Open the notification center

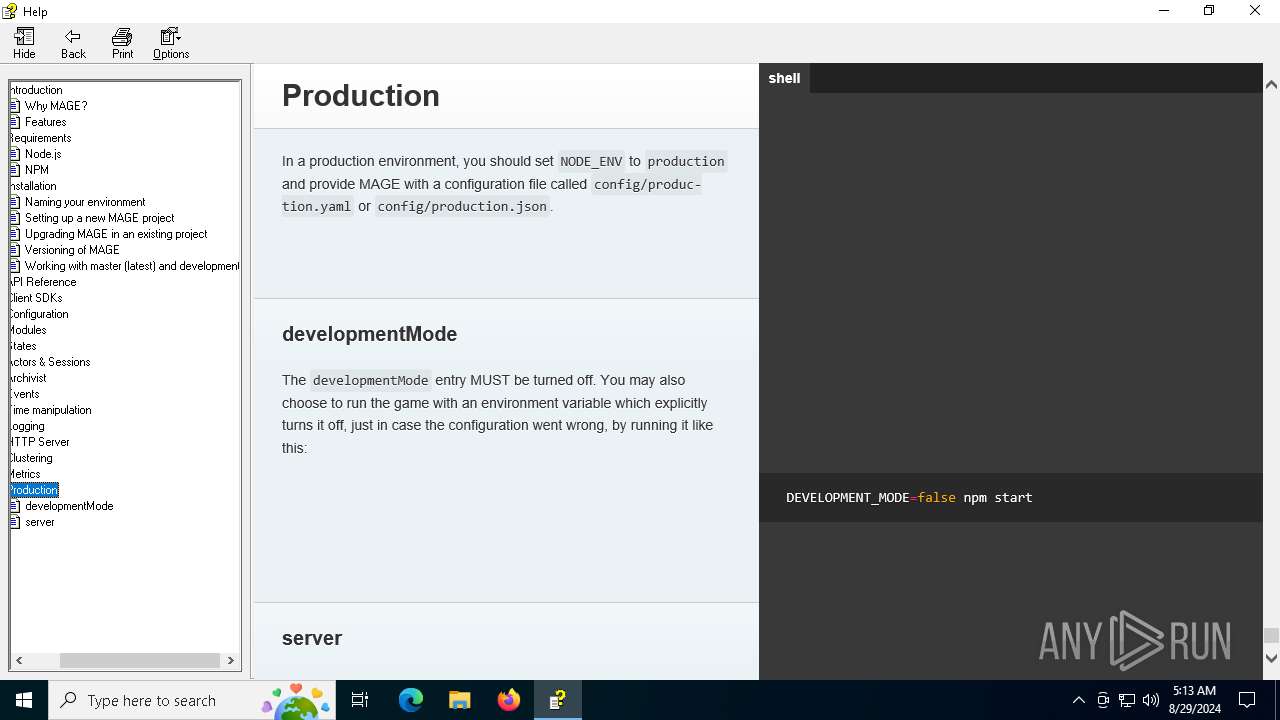[x=1247, y=700]
